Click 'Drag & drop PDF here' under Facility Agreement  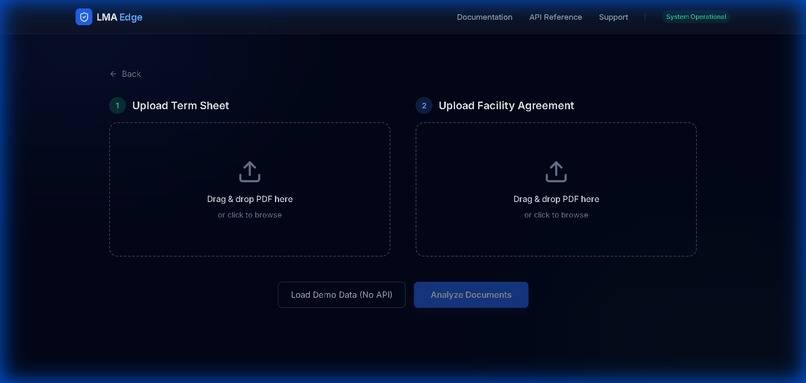click(556, 199)
